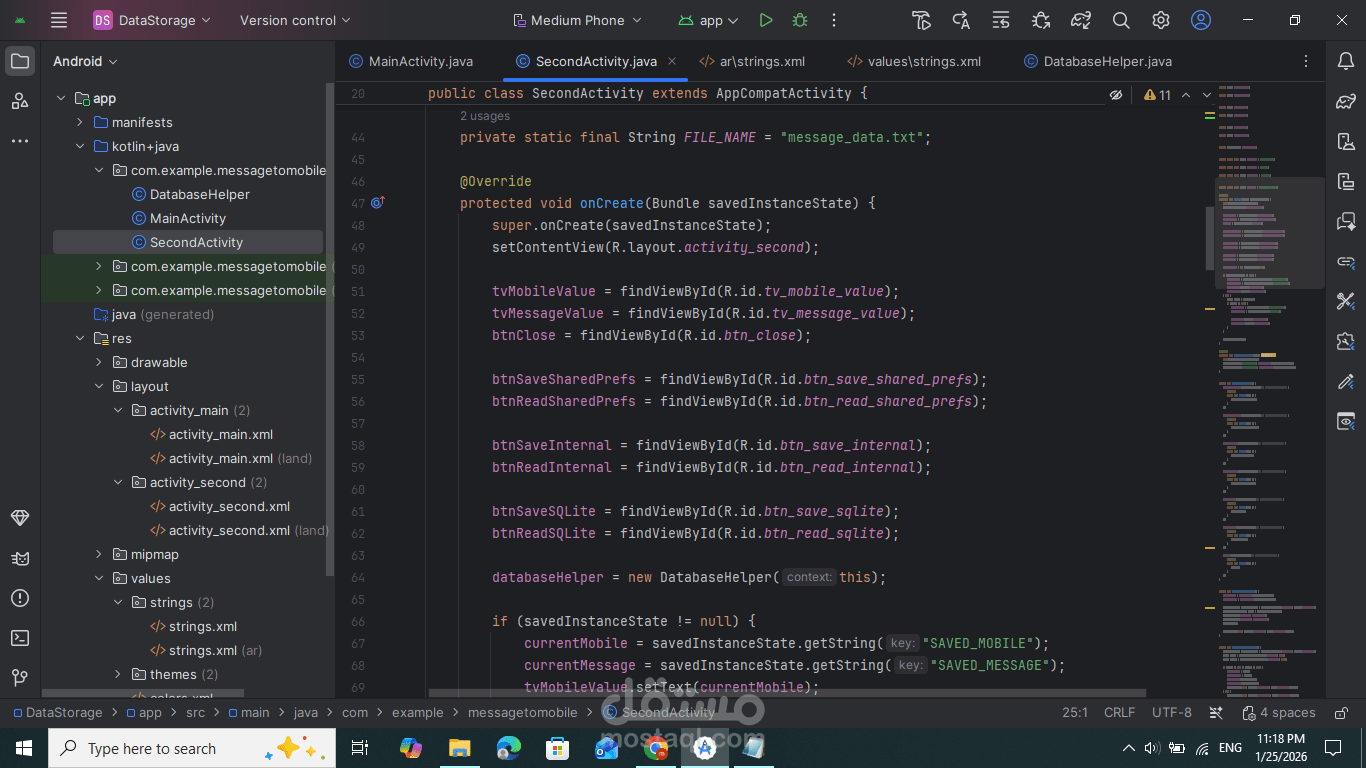Open the Android project view dropdown
Image resolution: width=1366 pixels, height=768 pixels.
[x=85, y=61]
